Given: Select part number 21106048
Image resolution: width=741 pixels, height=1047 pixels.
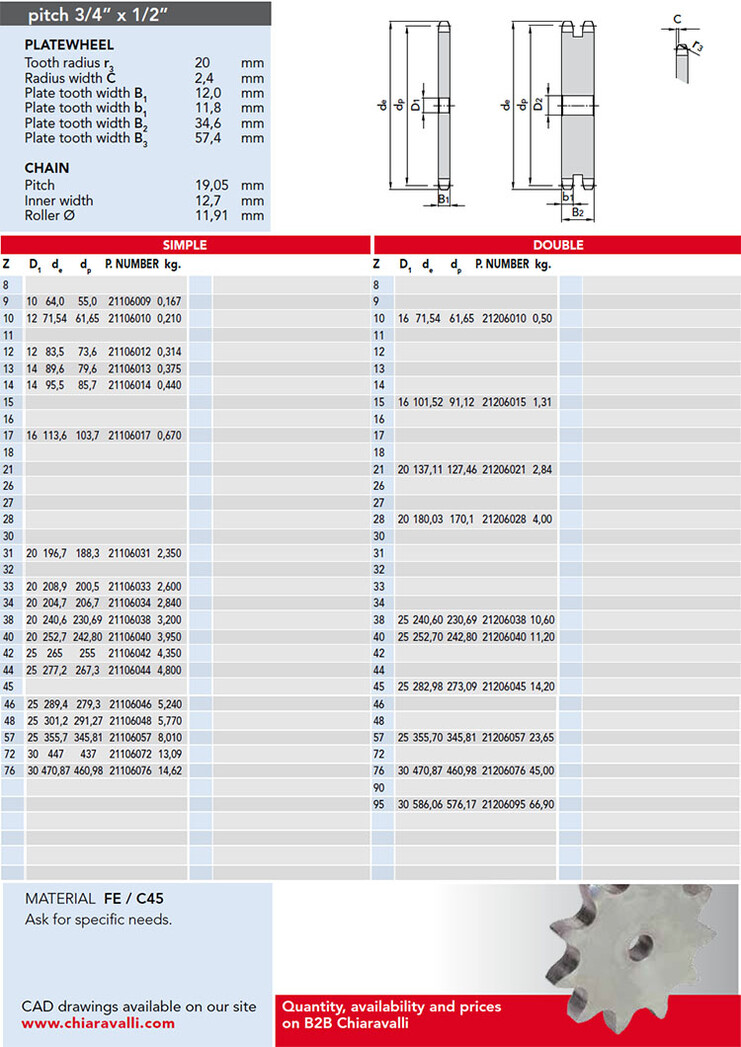Looking at the screenshot, I should tap(130, 720).
